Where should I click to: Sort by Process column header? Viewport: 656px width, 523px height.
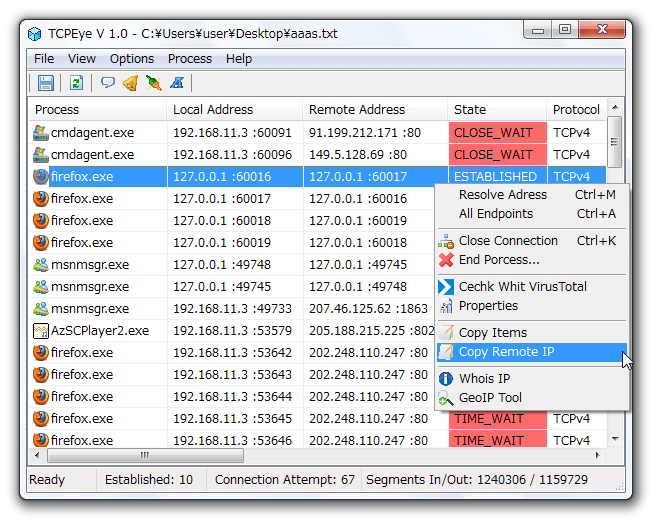97,110
